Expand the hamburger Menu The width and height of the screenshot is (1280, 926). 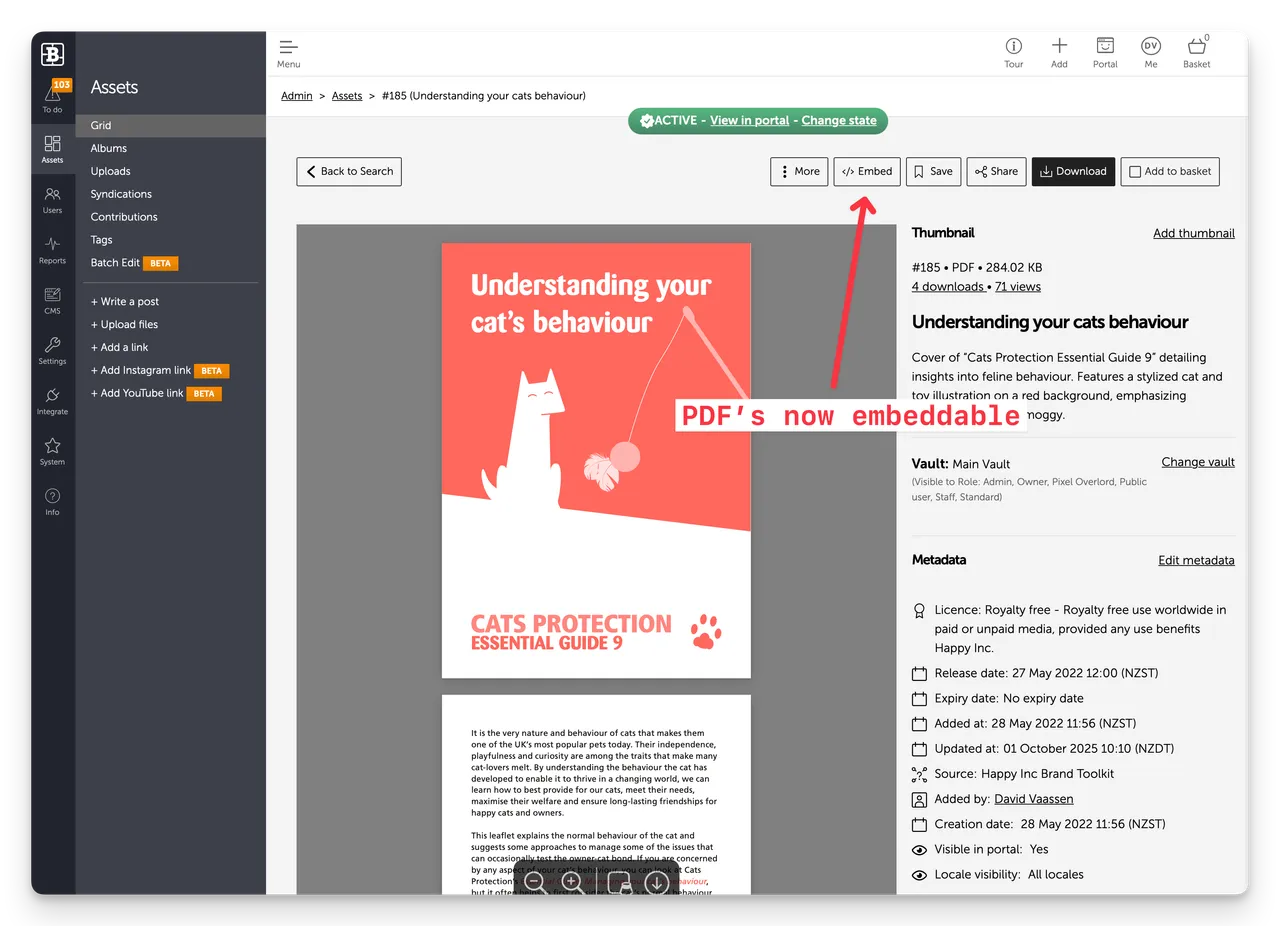click(x=289, y=52)
